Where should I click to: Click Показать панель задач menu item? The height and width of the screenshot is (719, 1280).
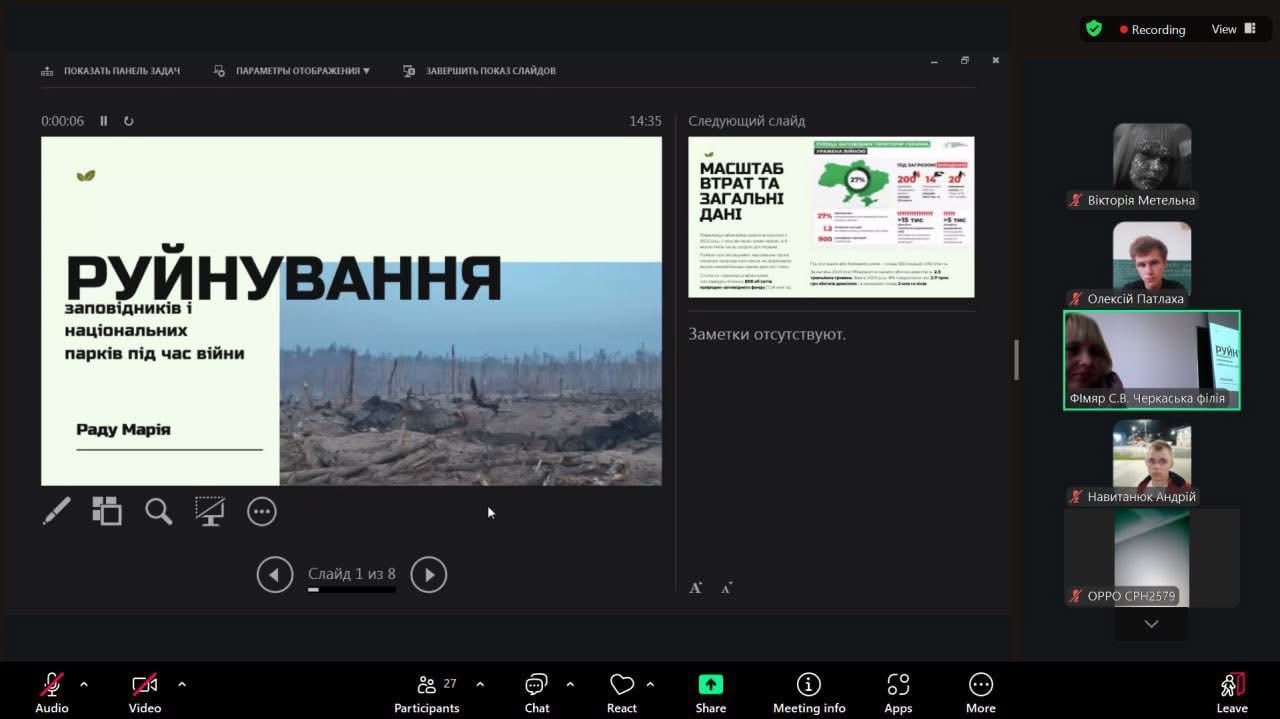111,71
